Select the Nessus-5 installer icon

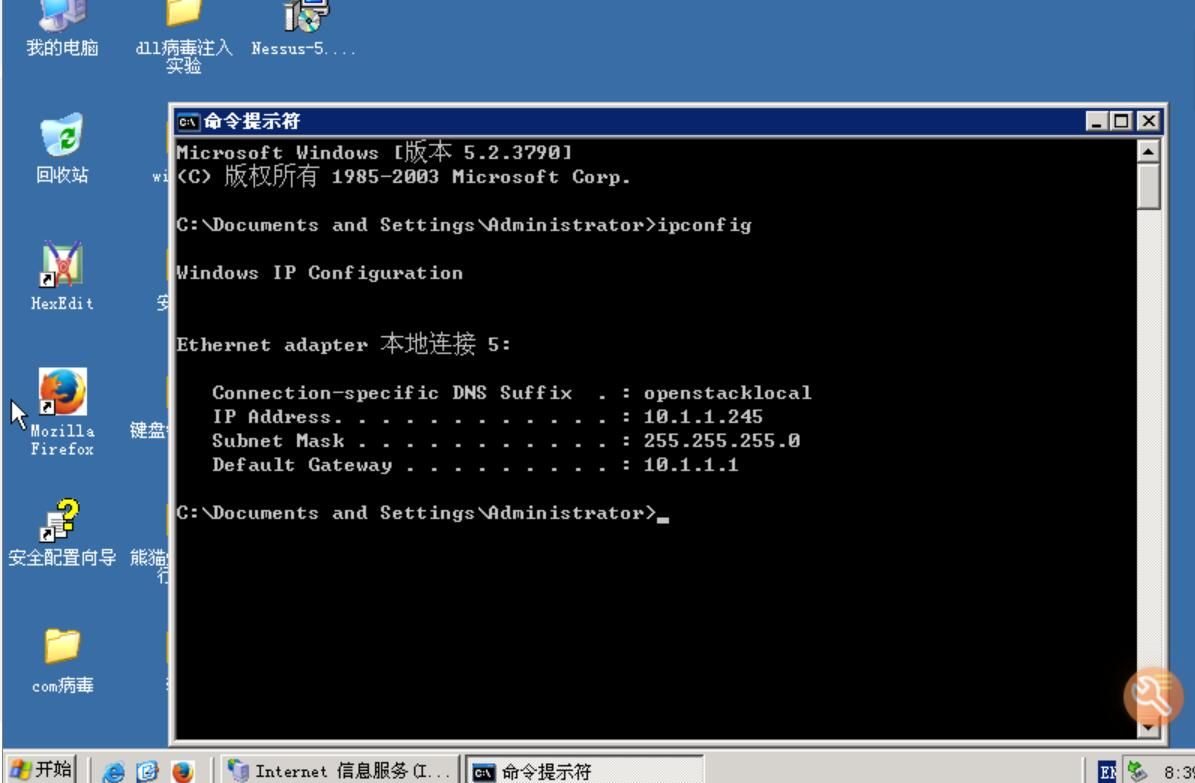(x=303, y=29)
